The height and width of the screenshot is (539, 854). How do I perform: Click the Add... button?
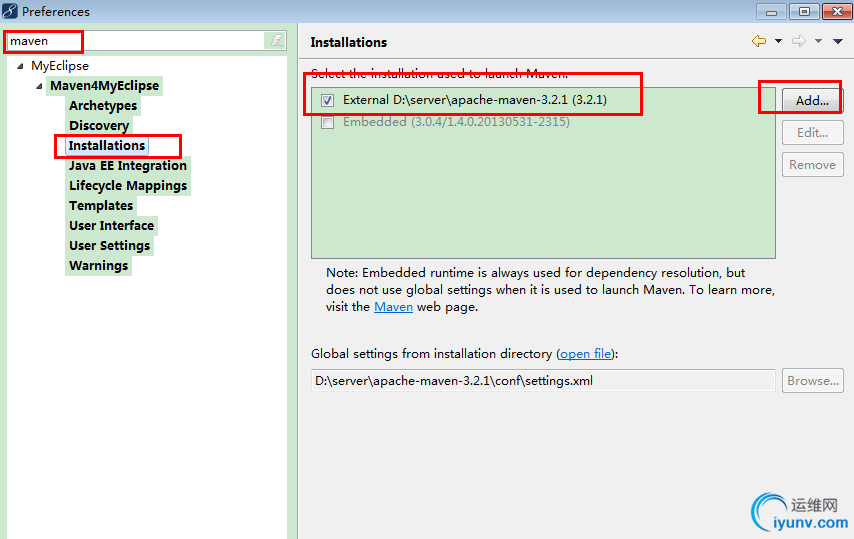click(x=812, y=100)
